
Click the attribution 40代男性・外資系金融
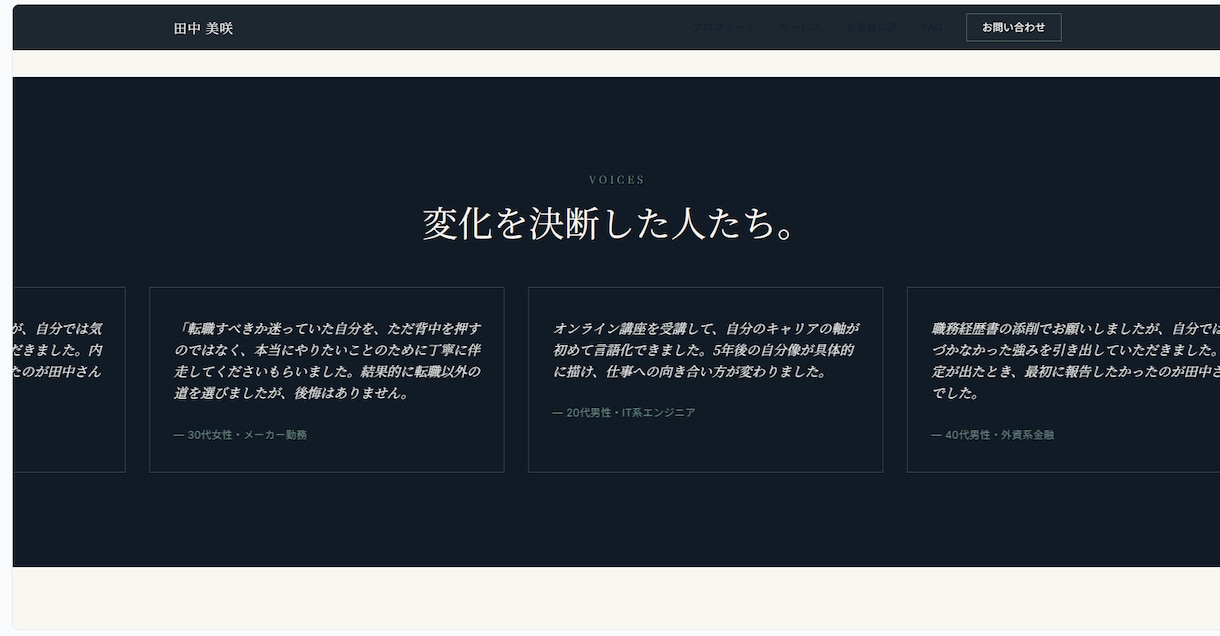pos(992,435)
